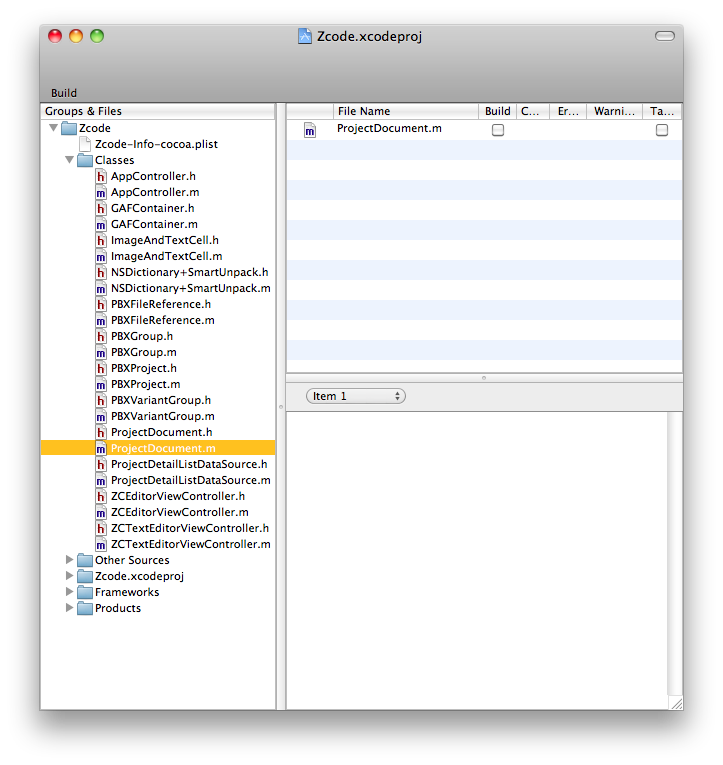Click the Zcode-Info-cocoa.plist document icon
Image resolution: width=723 pixels, height=765 pixels.
point(85,144)
